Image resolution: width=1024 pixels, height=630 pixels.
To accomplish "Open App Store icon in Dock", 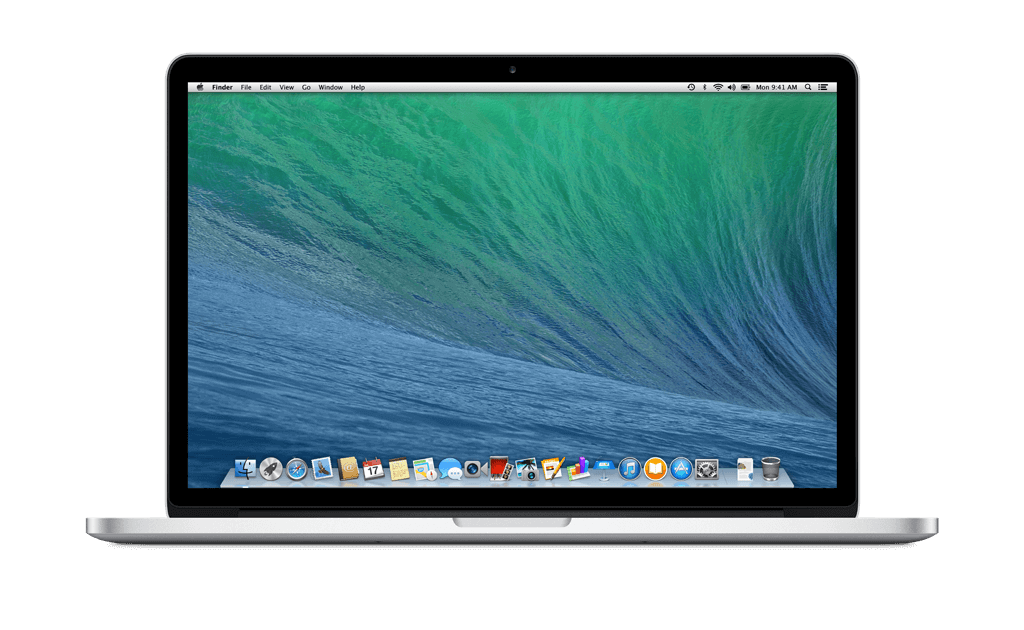I will (x=681, y=469).
